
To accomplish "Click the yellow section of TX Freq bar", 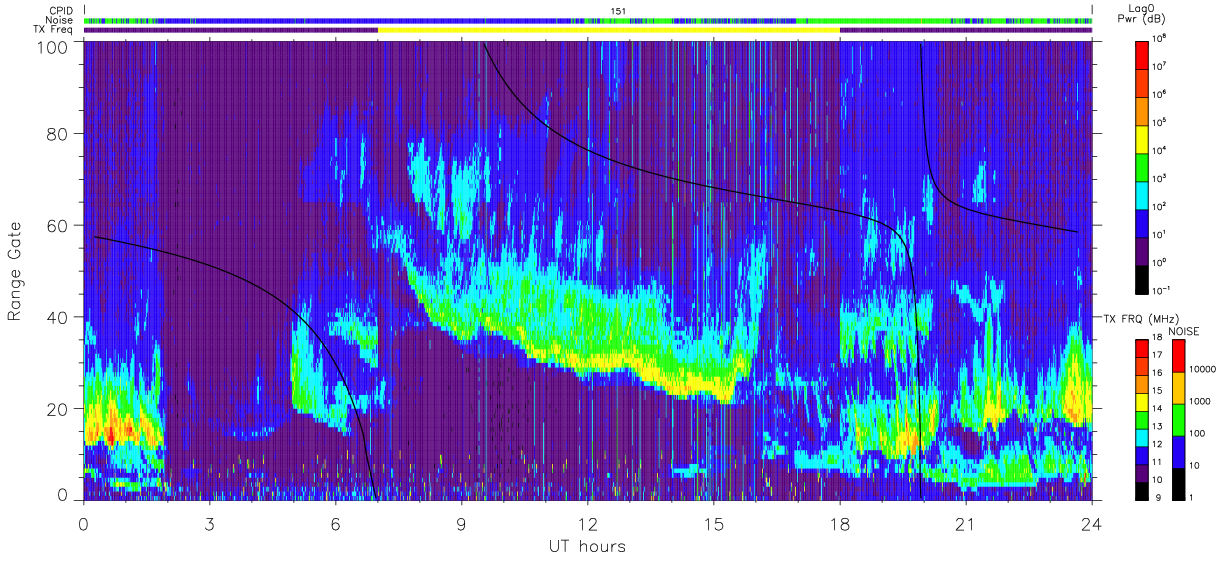I will [x=609, y=30].
